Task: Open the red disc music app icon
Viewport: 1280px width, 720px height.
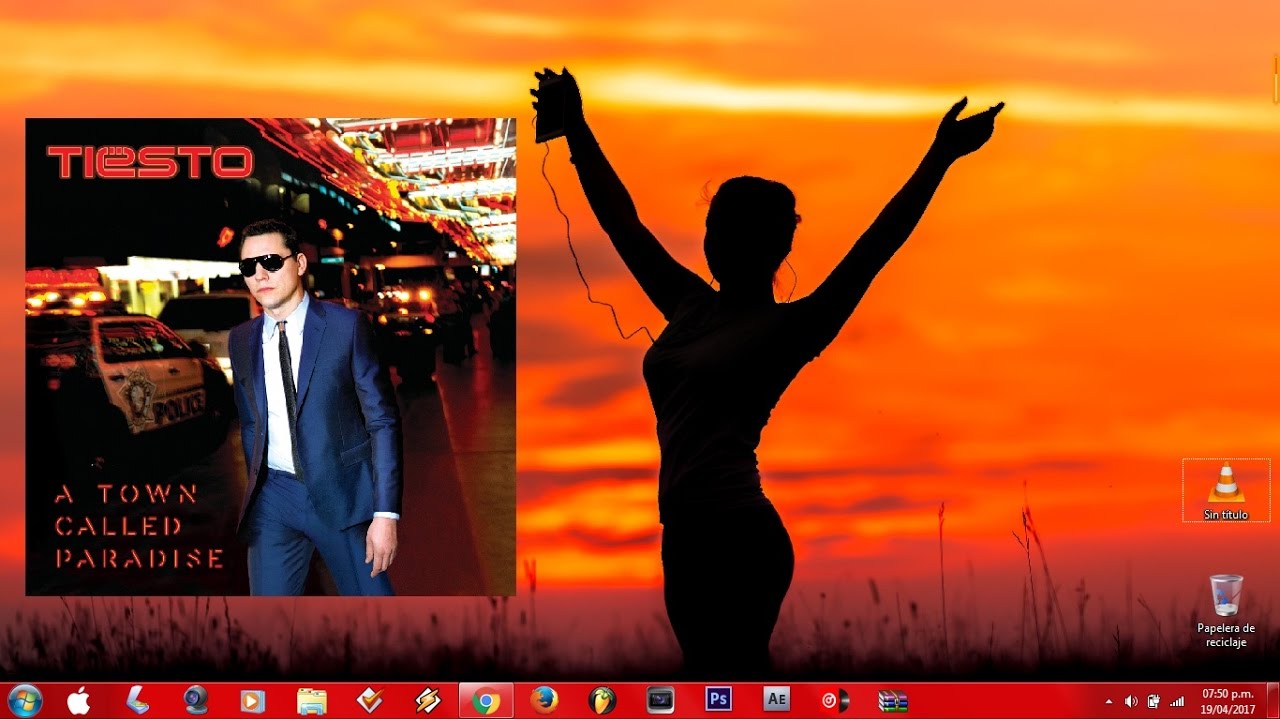Action: click(834, 700)
